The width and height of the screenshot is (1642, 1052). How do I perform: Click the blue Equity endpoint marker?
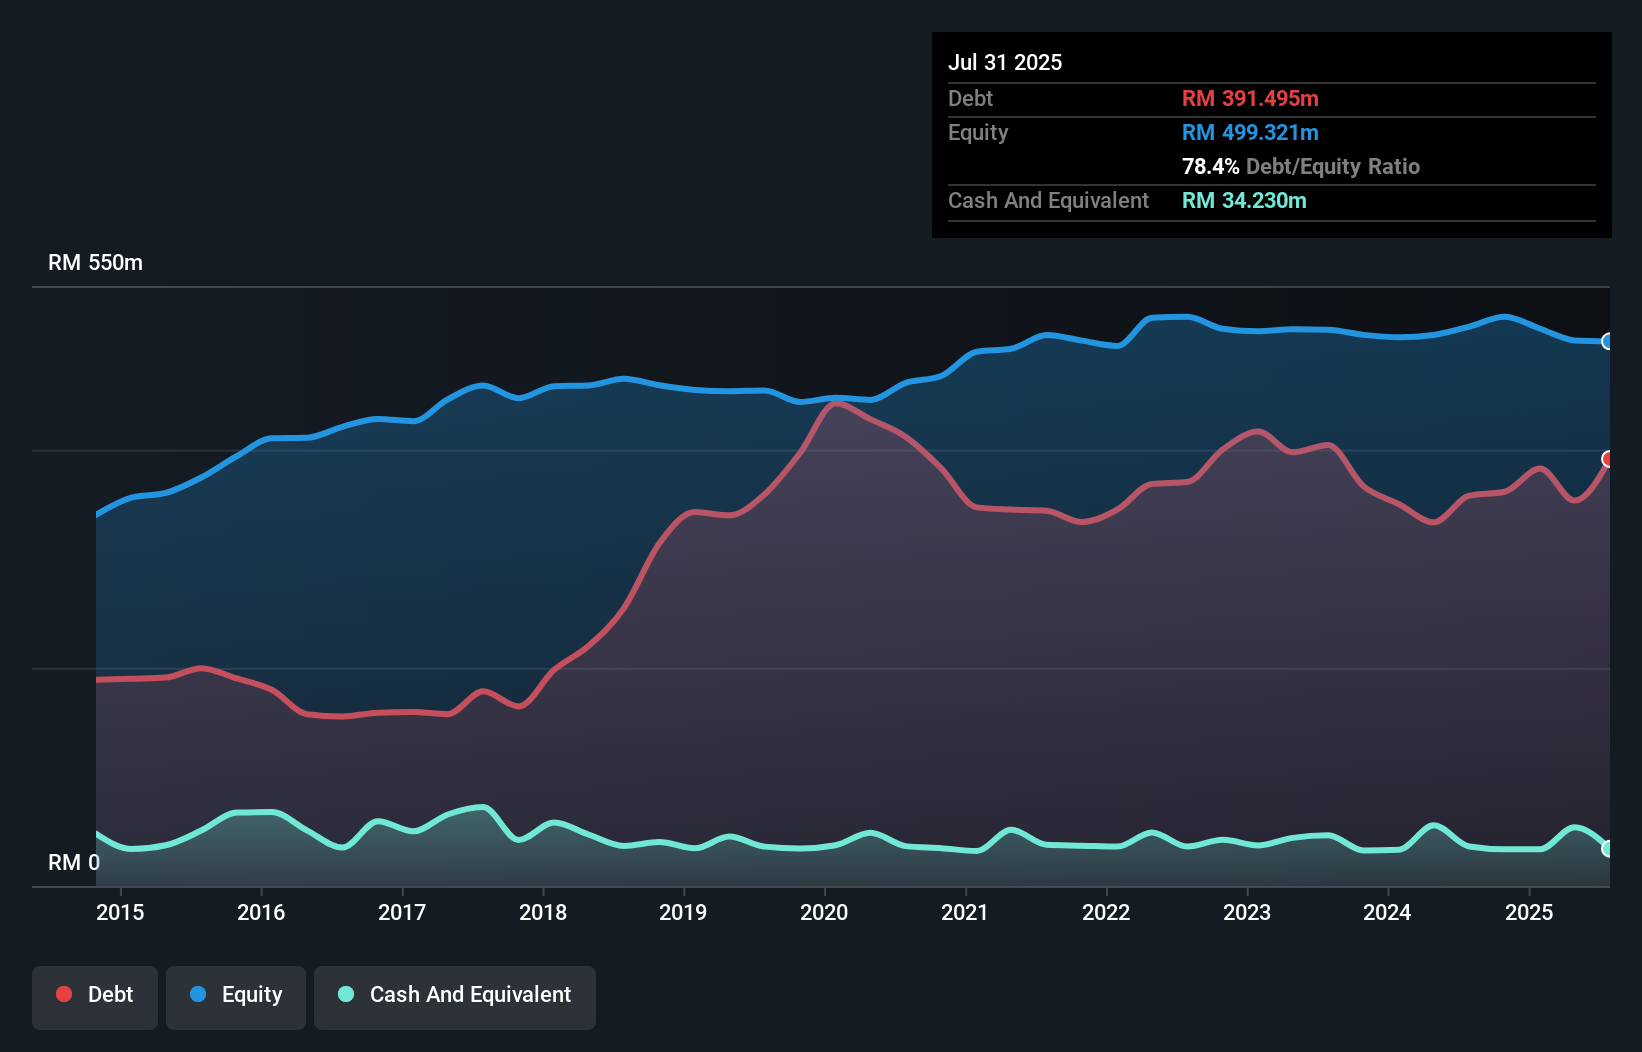1607,342
